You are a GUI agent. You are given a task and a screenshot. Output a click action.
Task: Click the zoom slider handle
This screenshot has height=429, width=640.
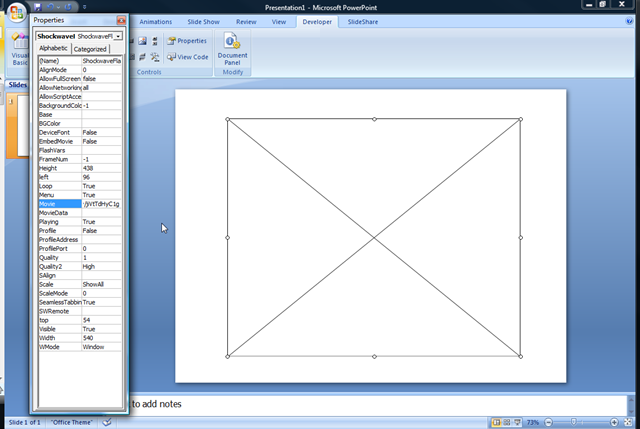tap(573, 422)
